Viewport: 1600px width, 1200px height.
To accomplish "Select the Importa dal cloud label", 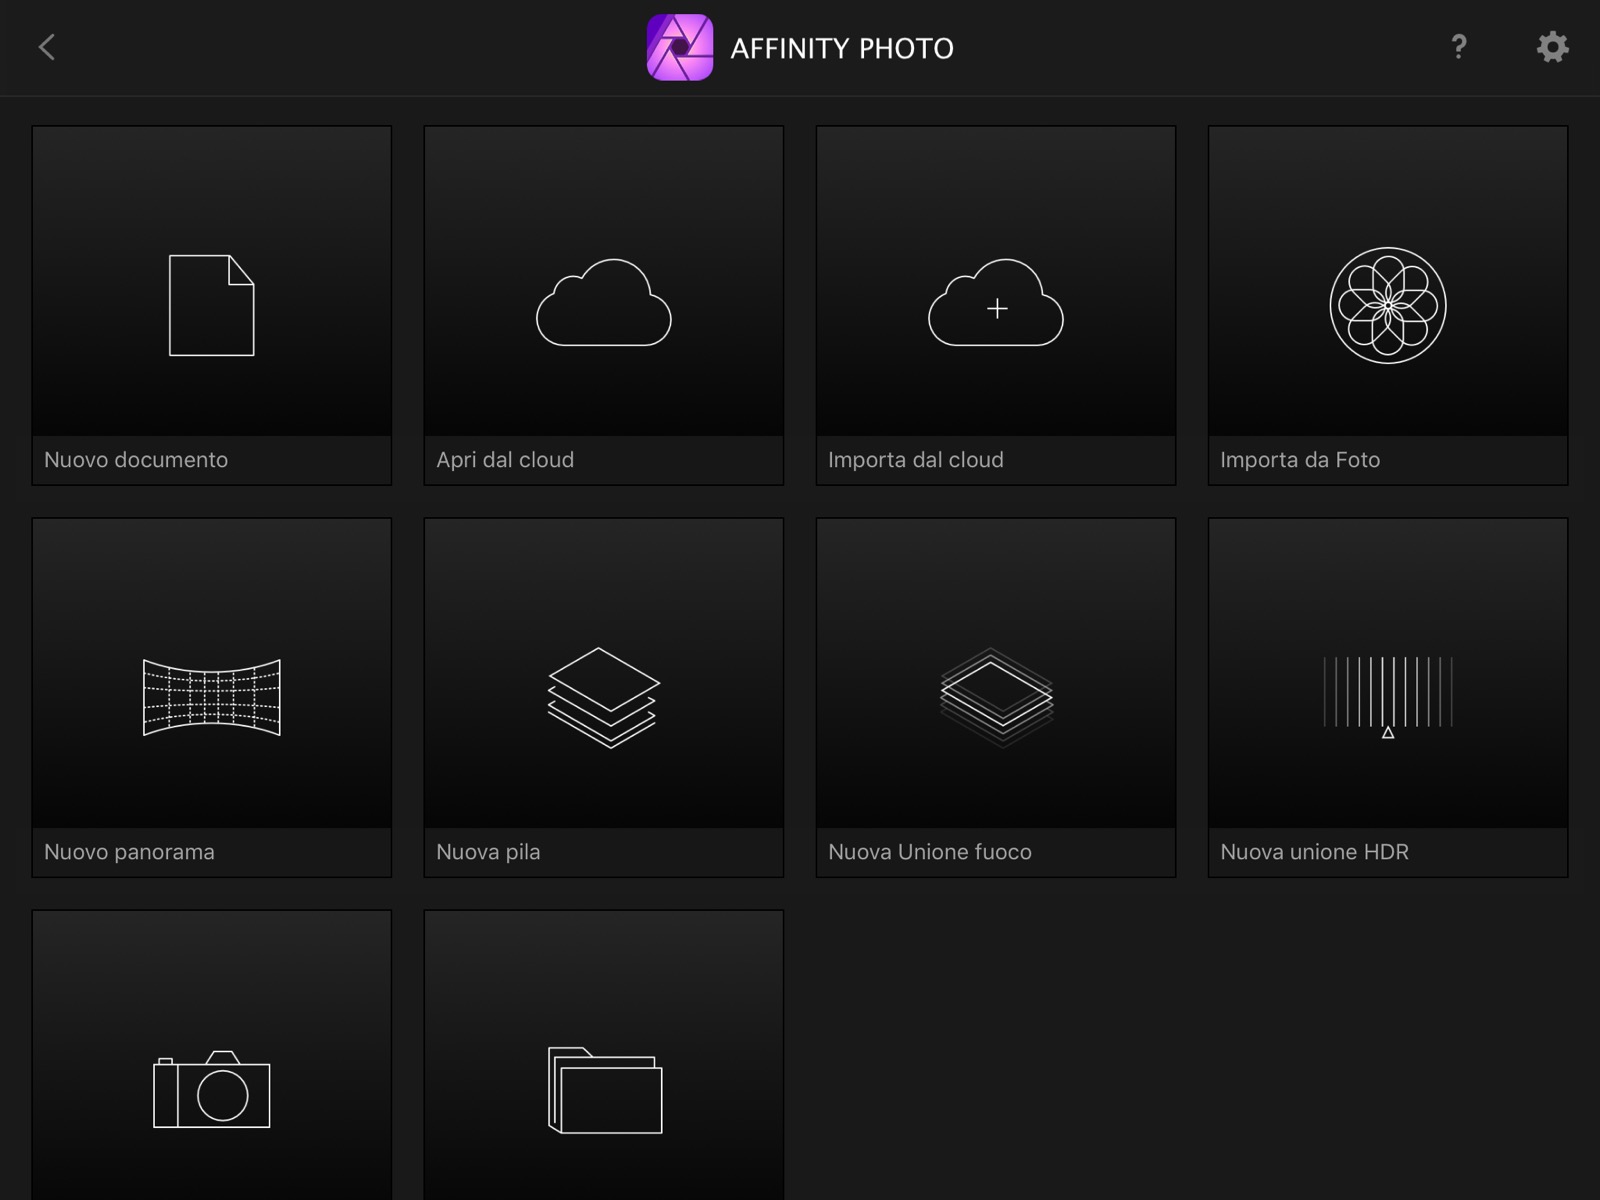I will pos(916,460).
